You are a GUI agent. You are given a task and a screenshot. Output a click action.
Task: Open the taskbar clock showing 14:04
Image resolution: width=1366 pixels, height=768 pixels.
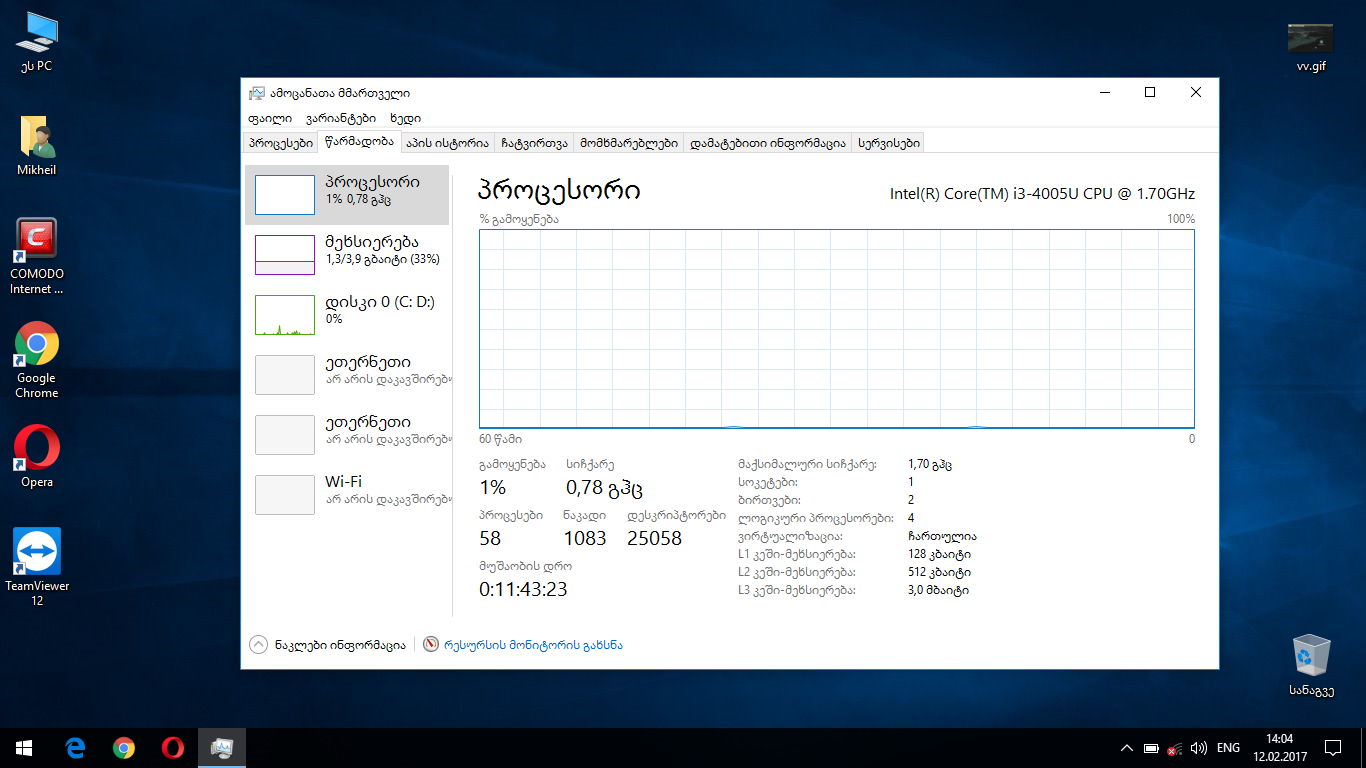click(1279, 747)
